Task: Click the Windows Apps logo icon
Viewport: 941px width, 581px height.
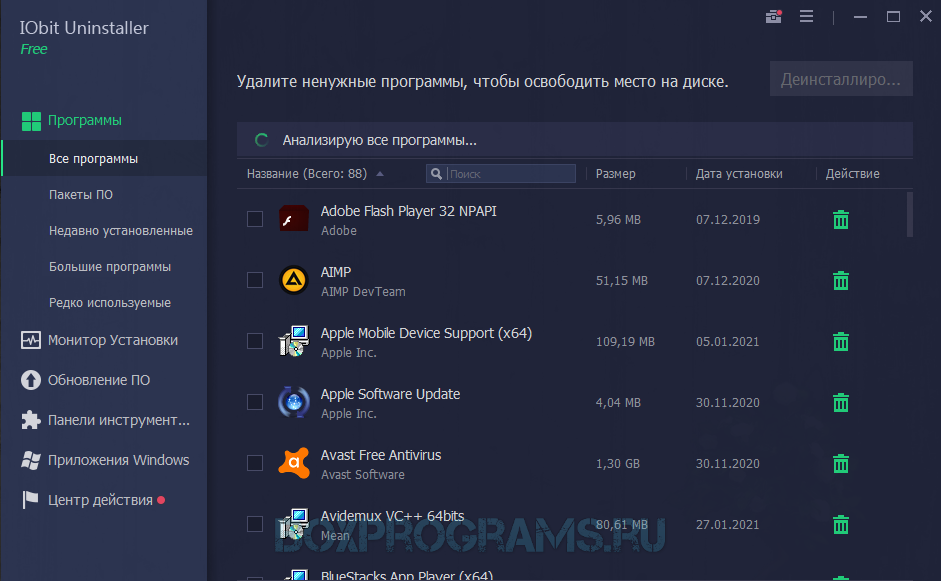Action: click(31, 460)
